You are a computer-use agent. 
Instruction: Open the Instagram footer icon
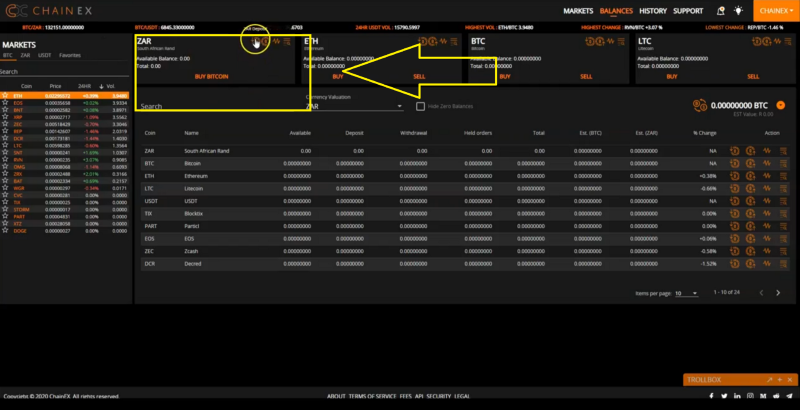[x=751, y=396]
